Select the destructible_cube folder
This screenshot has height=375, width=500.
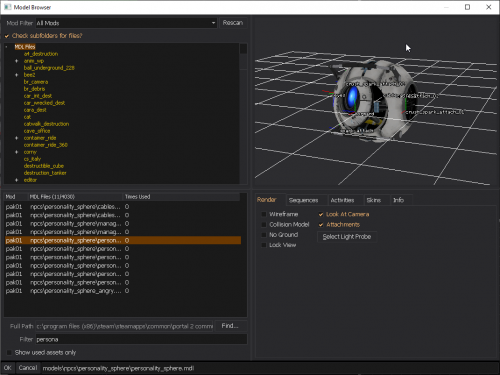coord(44,166)
